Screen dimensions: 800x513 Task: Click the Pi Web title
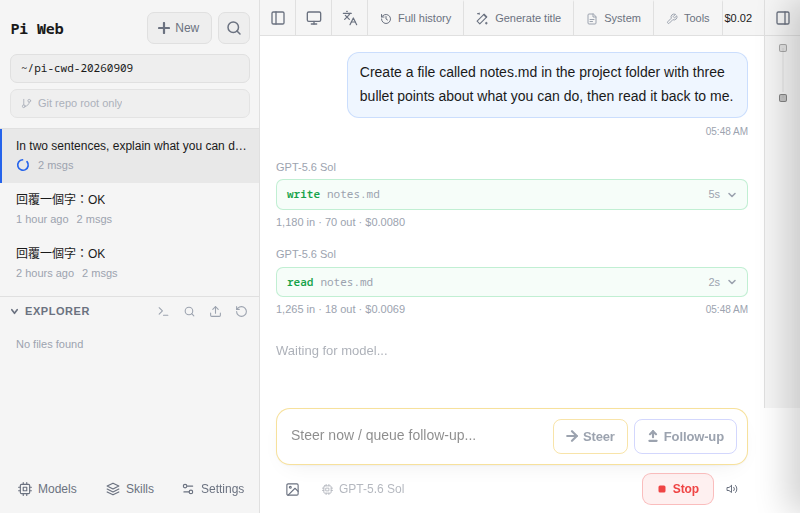point(37,29)
